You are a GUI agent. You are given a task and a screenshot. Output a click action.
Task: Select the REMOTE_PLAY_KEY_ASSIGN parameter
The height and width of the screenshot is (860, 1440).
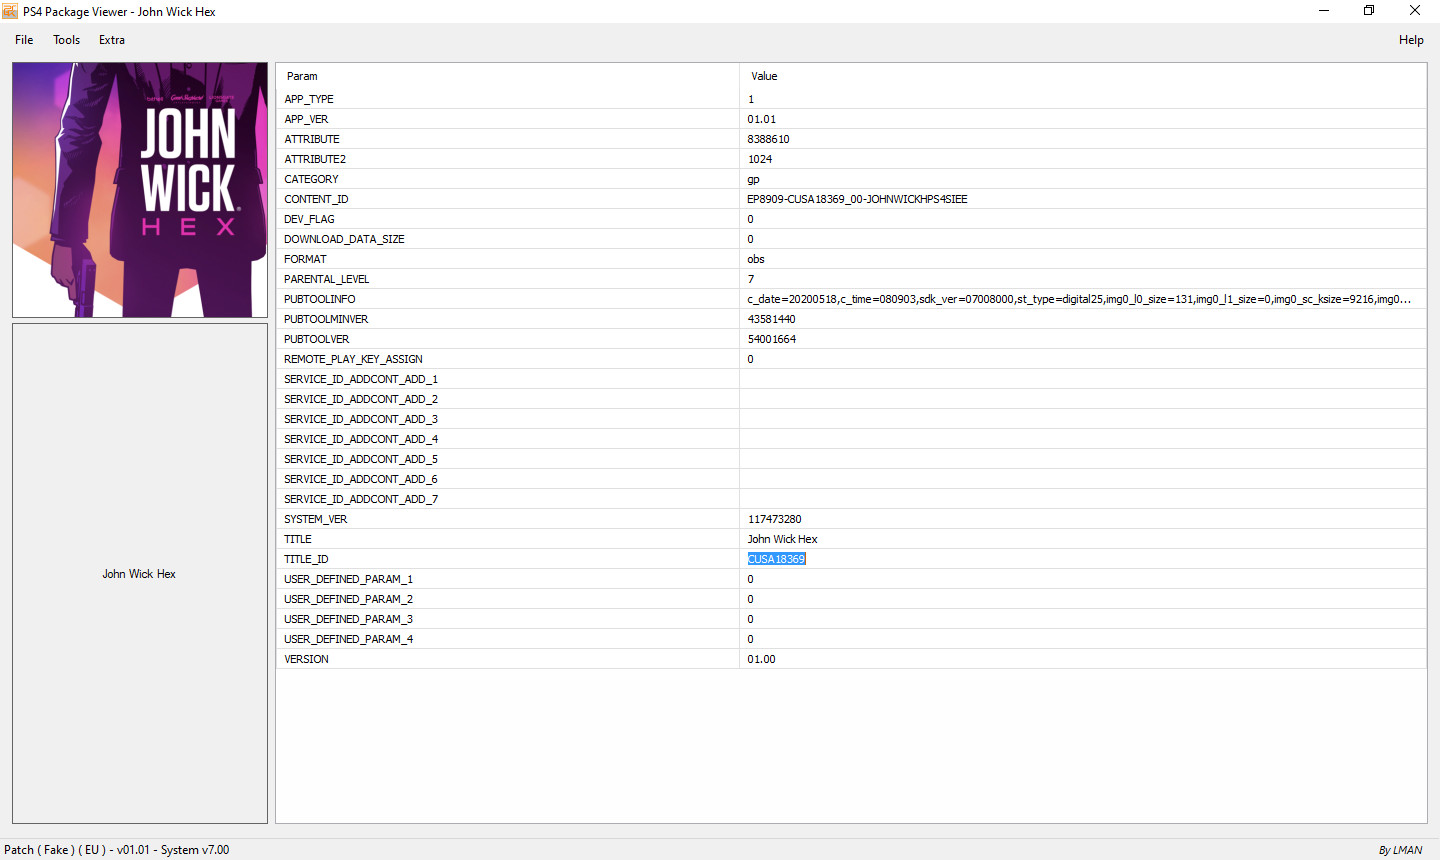(x=353, y=359)
